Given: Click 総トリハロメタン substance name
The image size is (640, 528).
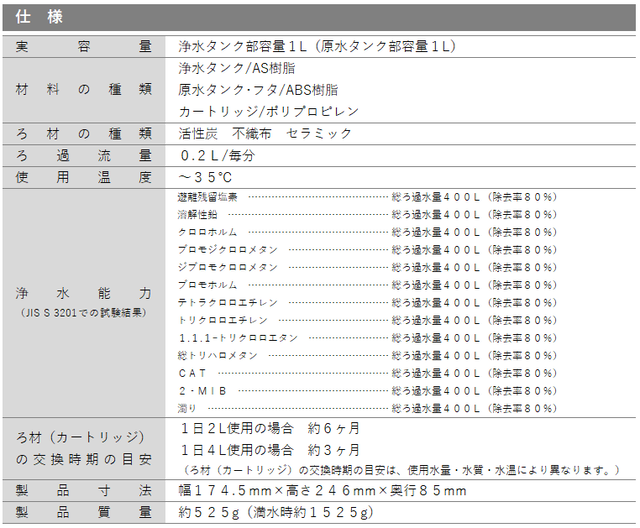Looking at the screenshot, I should point(218,356).
